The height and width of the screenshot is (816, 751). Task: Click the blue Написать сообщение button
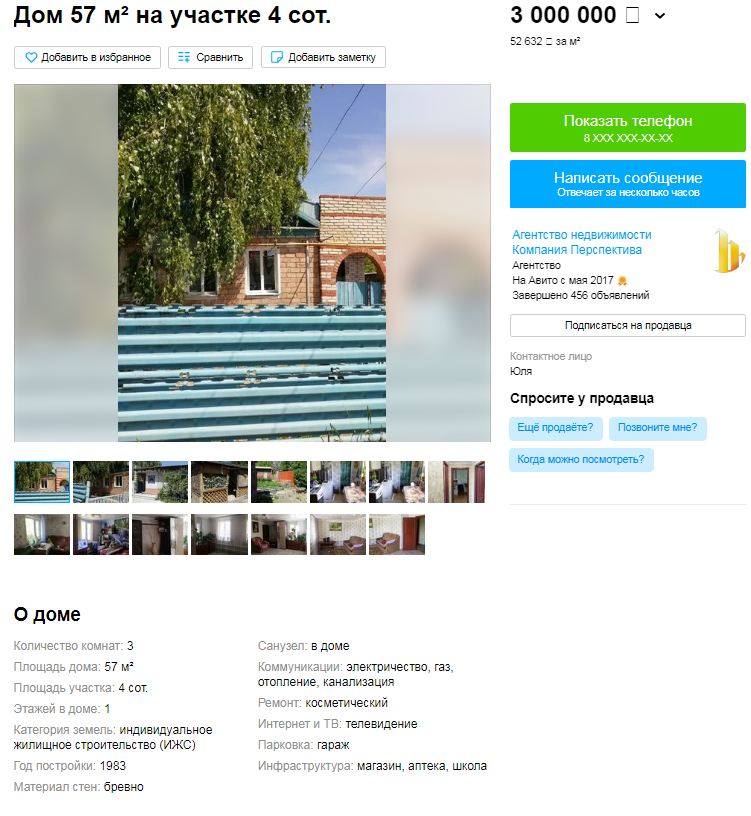tap(628, 184)
